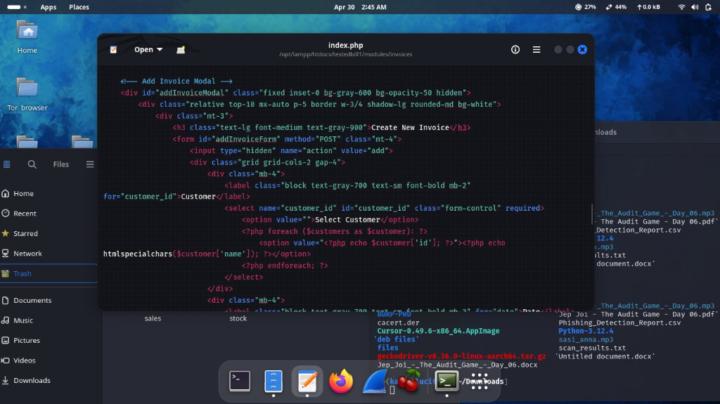Open the Files dock icon
The width and height of the screenshot is (720, 404).
[x=273, y=381]
